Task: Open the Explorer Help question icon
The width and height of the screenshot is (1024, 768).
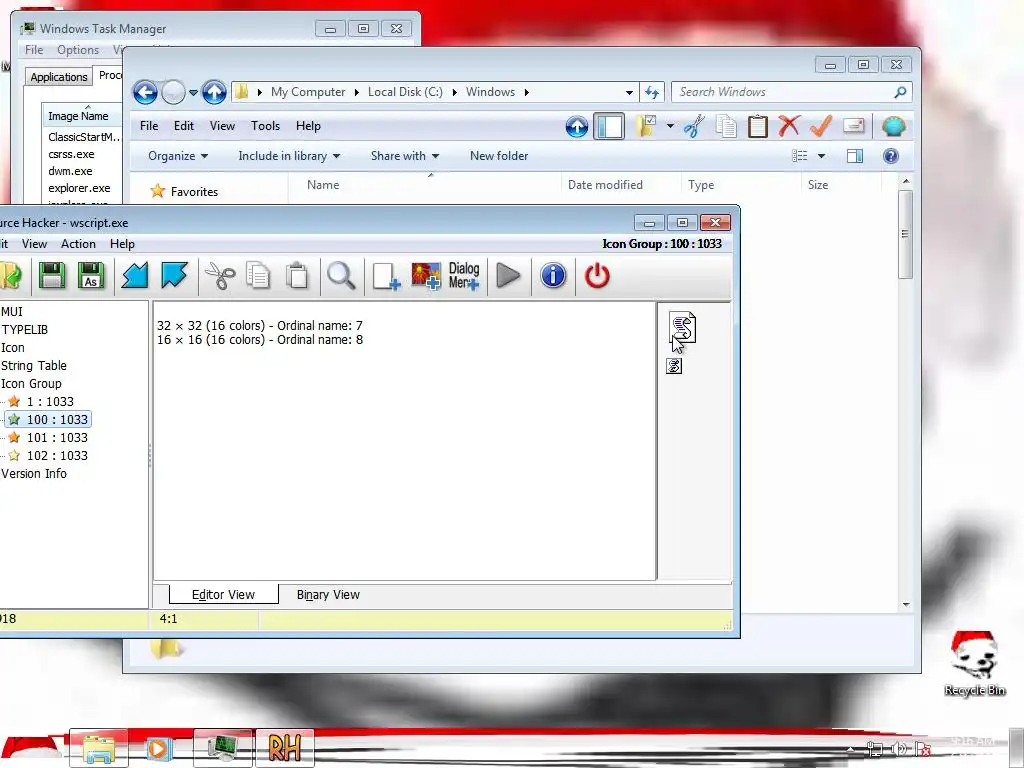Action: [x=891, y=155]
